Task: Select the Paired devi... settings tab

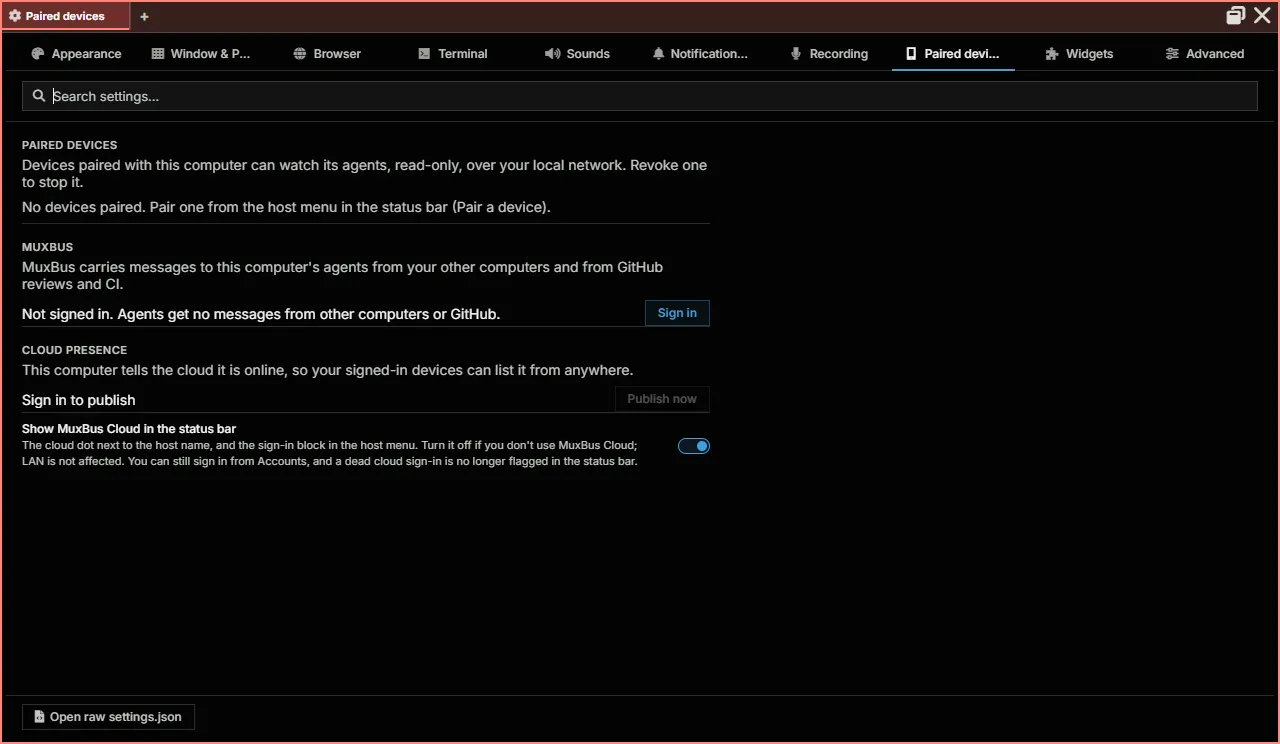Action: click(x=953, y=54)
